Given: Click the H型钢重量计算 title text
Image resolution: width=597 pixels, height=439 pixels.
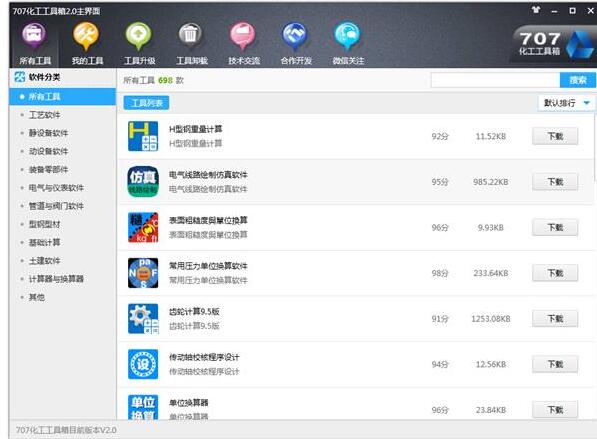Looking at the screenshot, I should (196, 129).
